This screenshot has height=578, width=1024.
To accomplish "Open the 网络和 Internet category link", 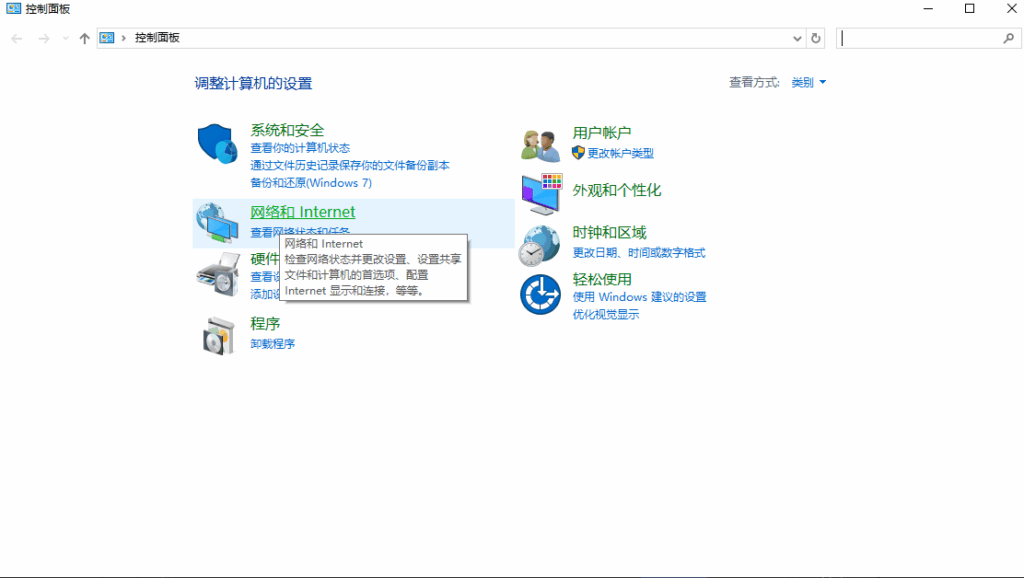I will click(x=302, y=212).
